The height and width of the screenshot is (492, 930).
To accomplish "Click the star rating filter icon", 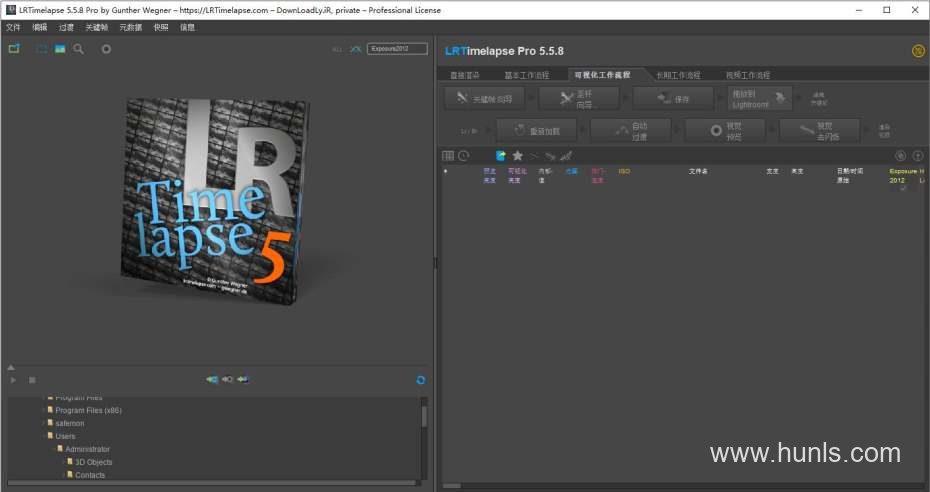I will point(517,156).
